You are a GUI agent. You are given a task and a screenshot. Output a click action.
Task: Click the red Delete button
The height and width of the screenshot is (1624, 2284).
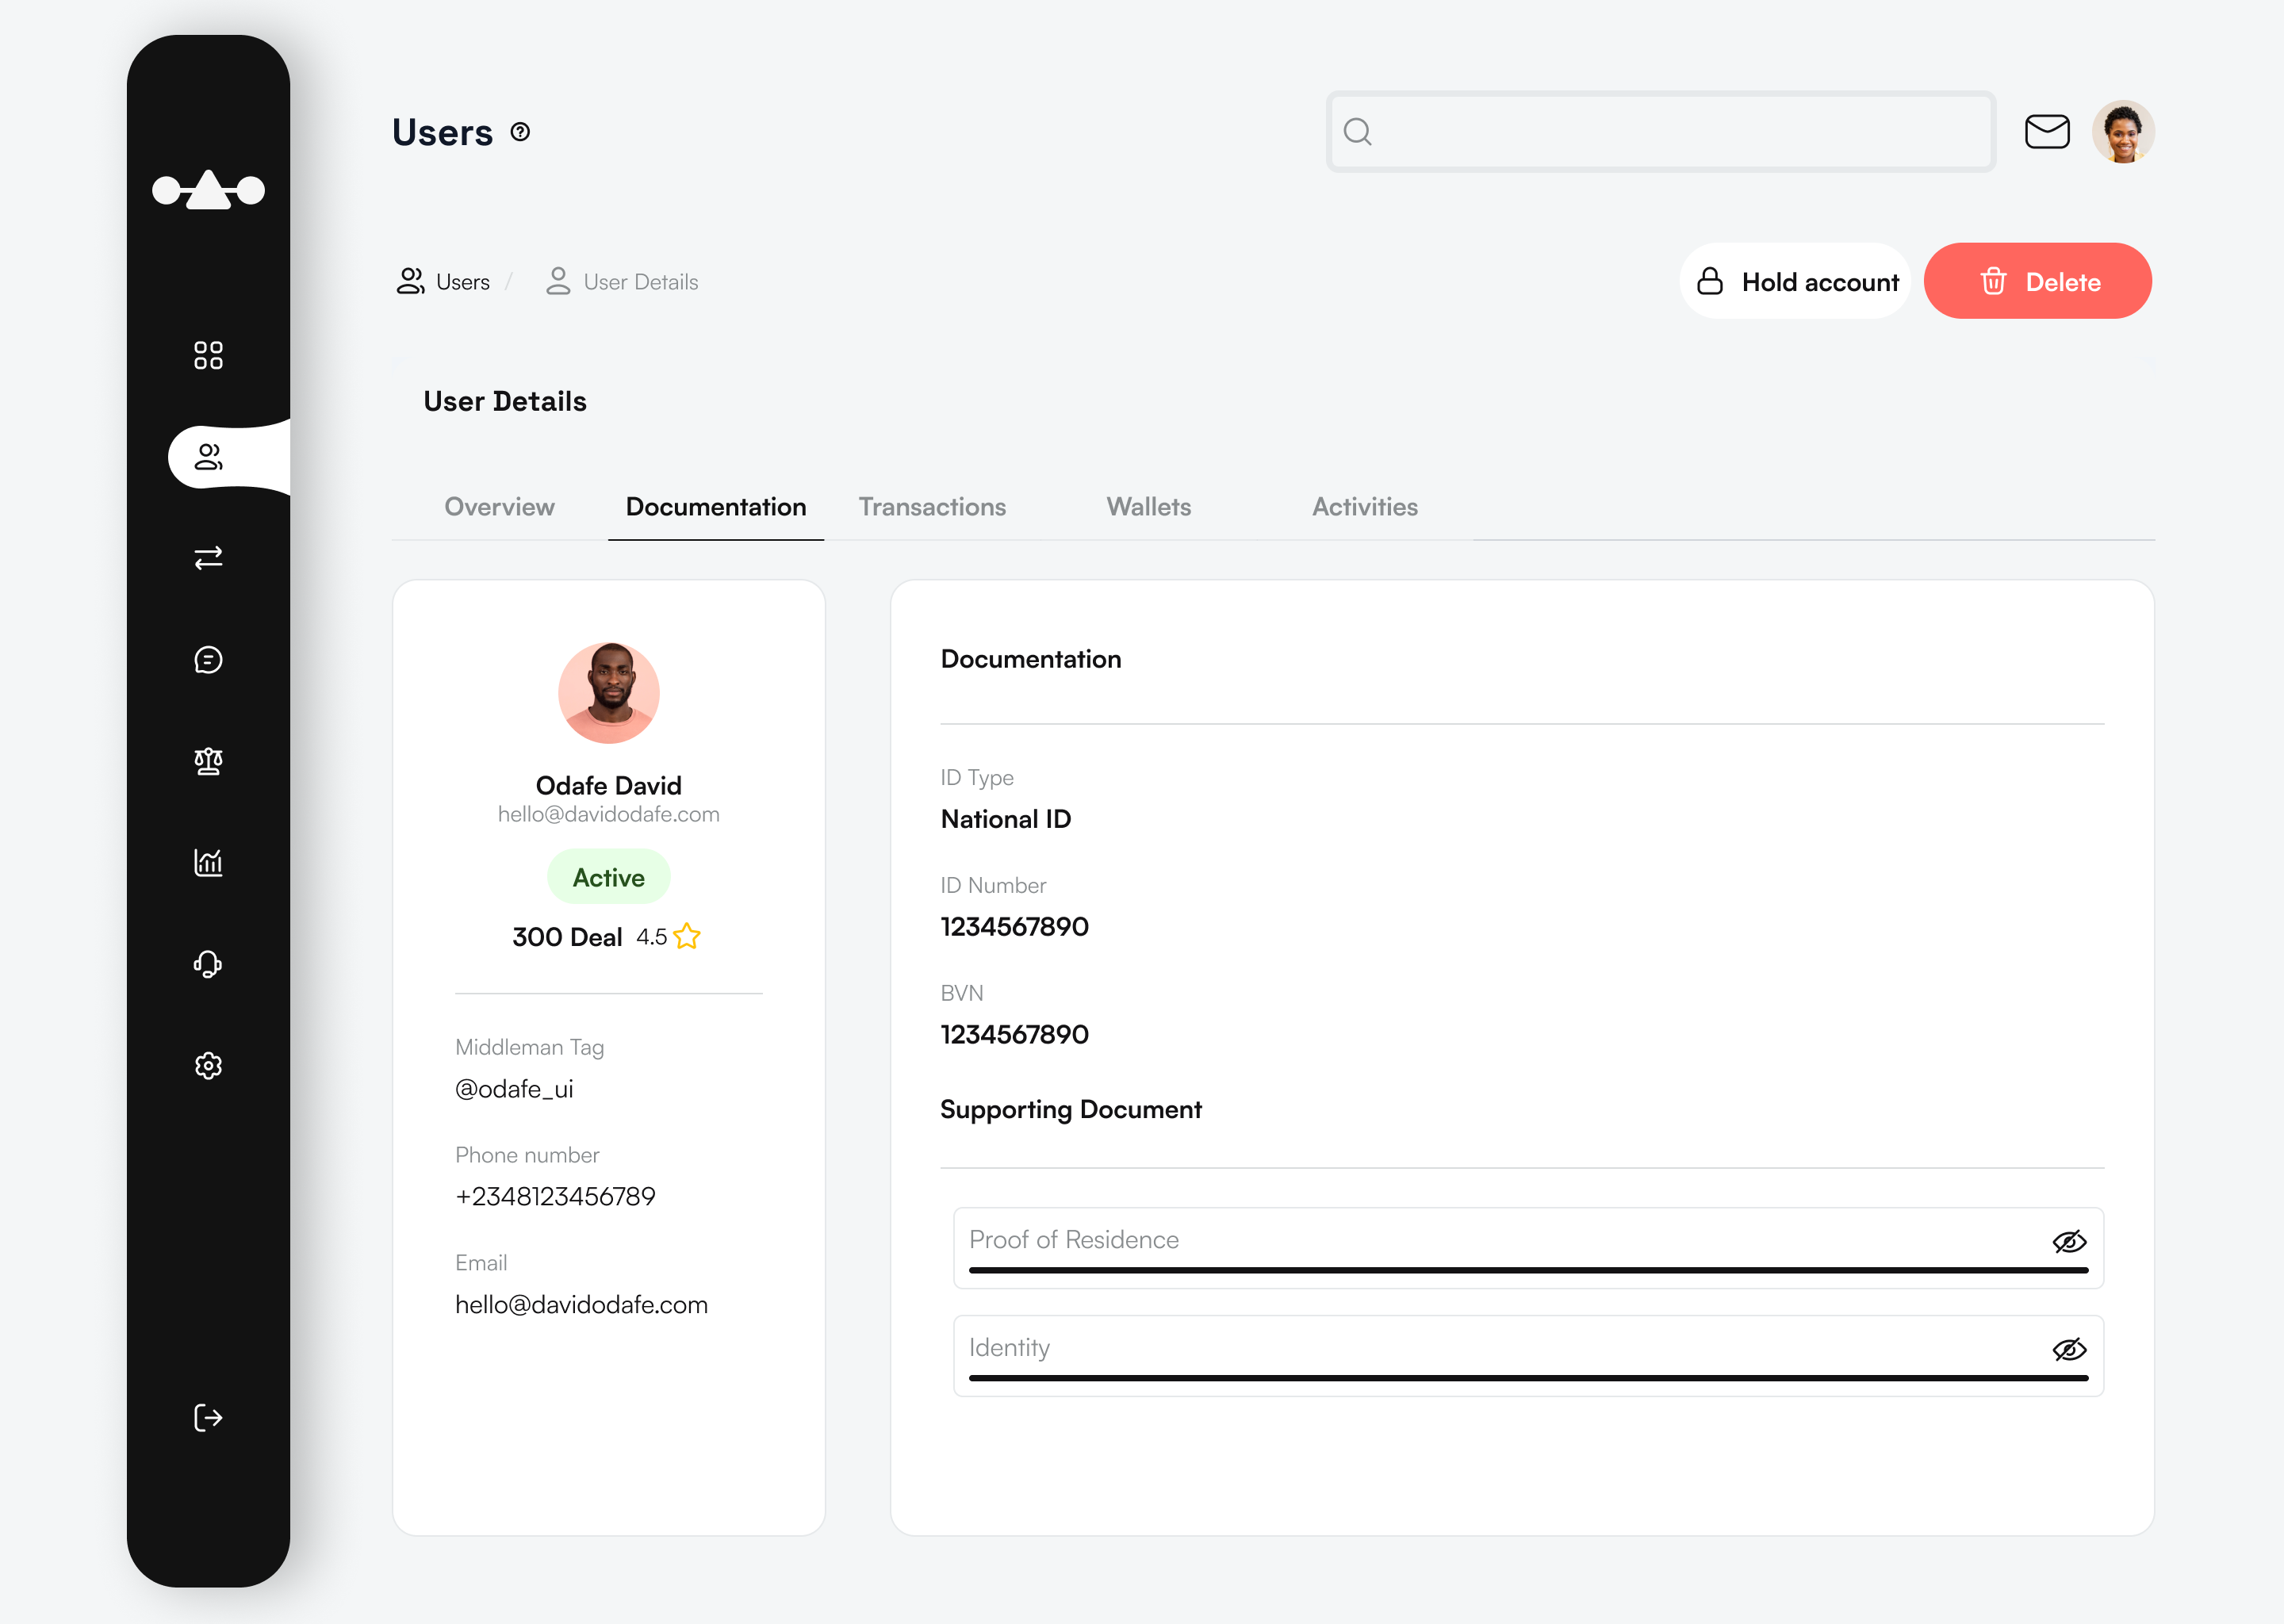pyautogui.click(x=2038, y=281)
